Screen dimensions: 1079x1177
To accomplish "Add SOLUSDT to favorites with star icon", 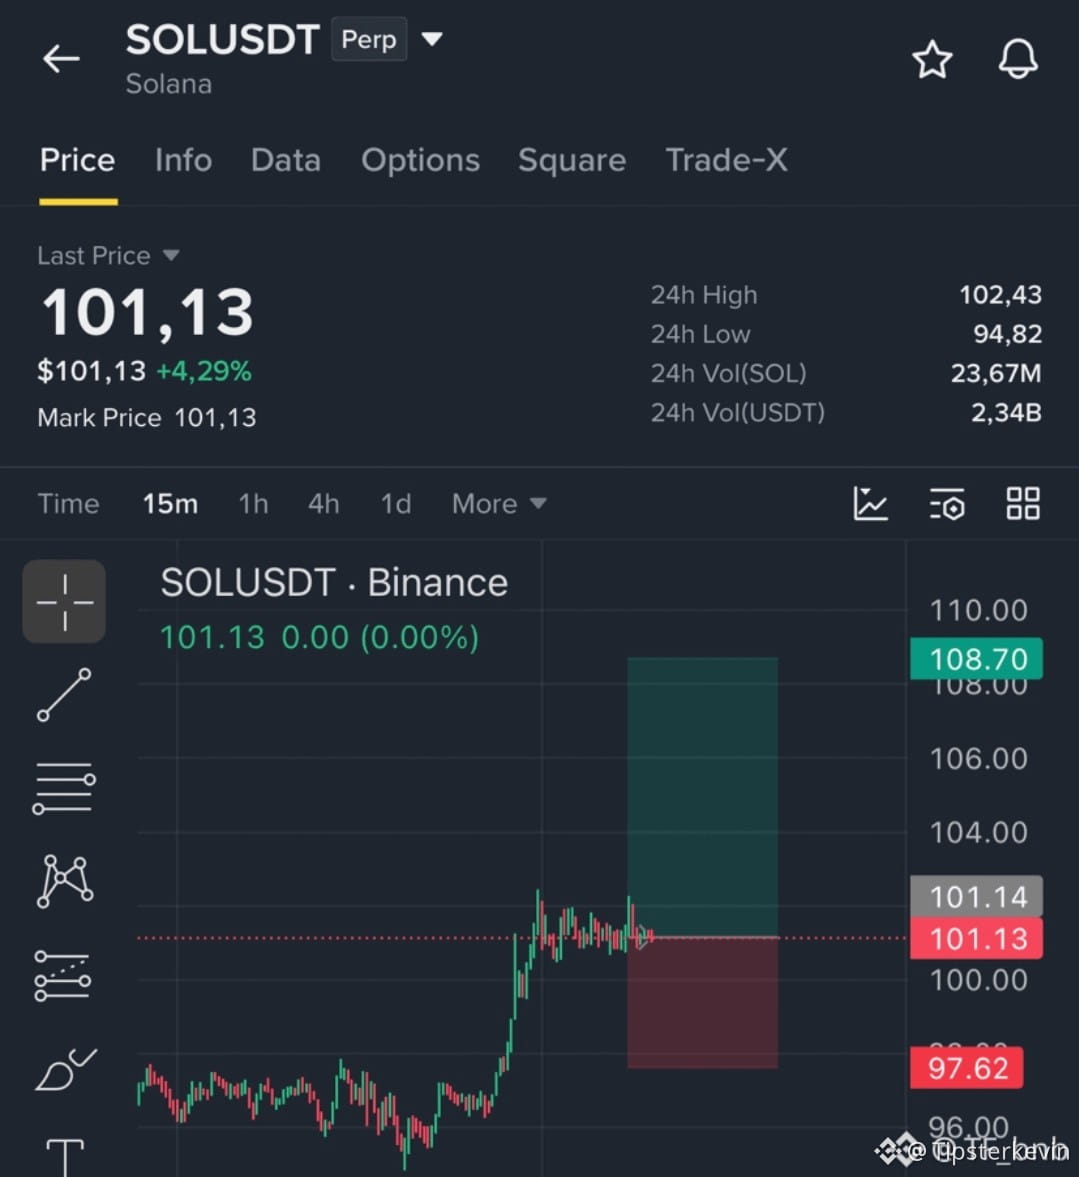I will click(x=932, y=59).
